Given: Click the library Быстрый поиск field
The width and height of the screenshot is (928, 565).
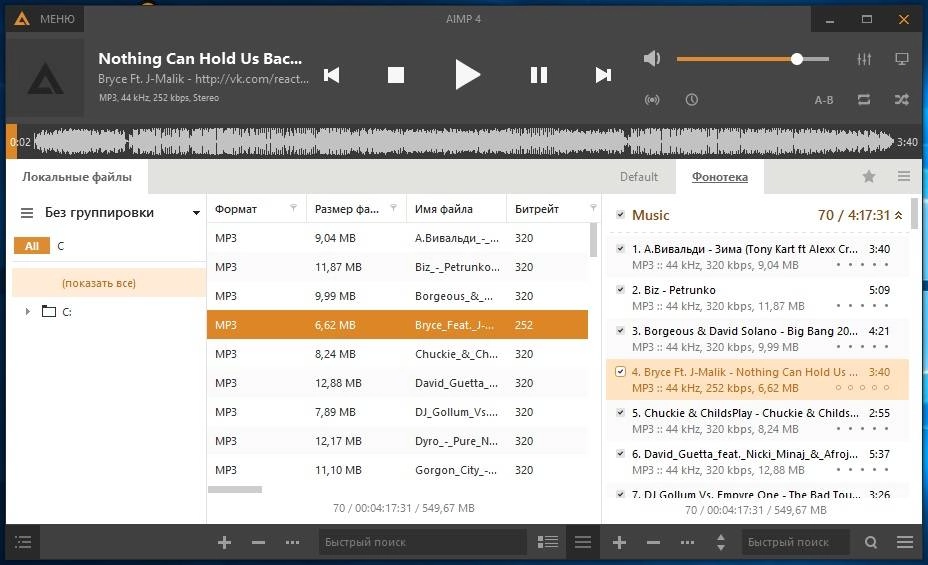Looking at the screenshot, I should [x=422, y=542].
